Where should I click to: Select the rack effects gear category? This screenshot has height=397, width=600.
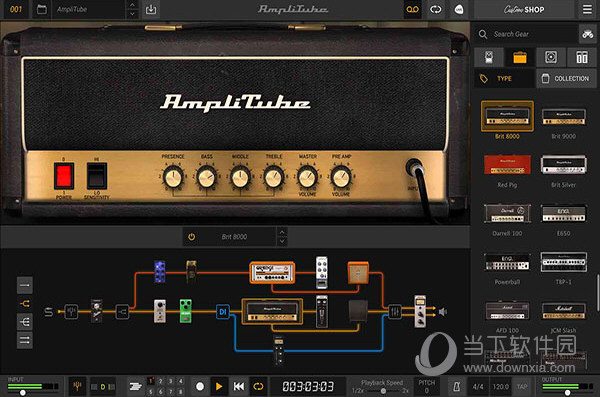[582, 57]
